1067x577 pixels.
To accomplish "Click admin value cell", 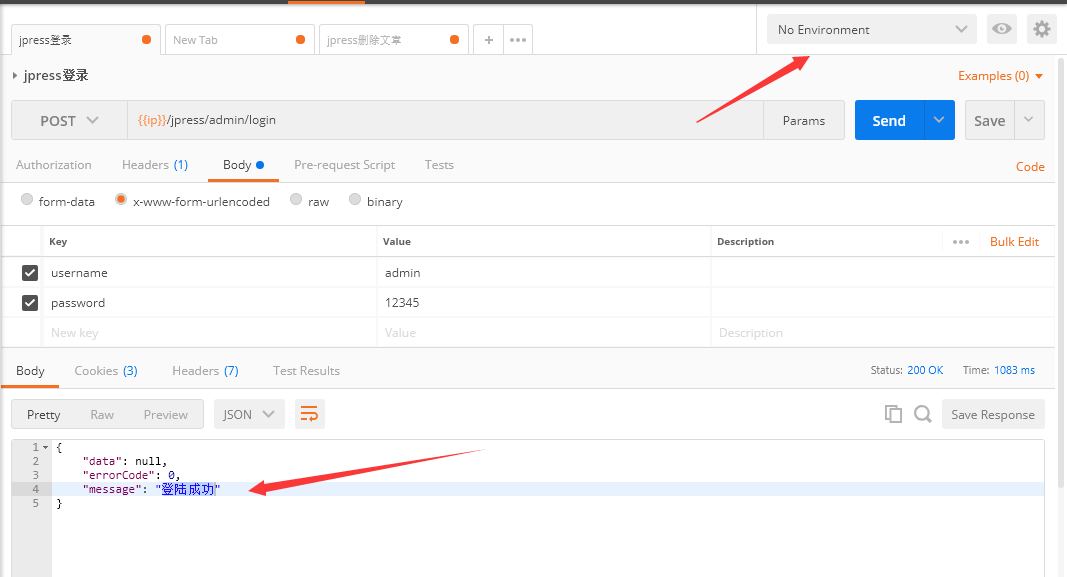I will [544, 273].
